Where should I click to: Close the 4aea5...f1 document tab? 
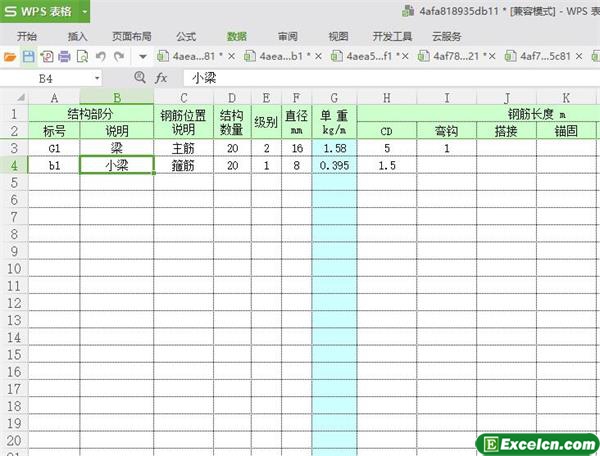pos(405,57)
